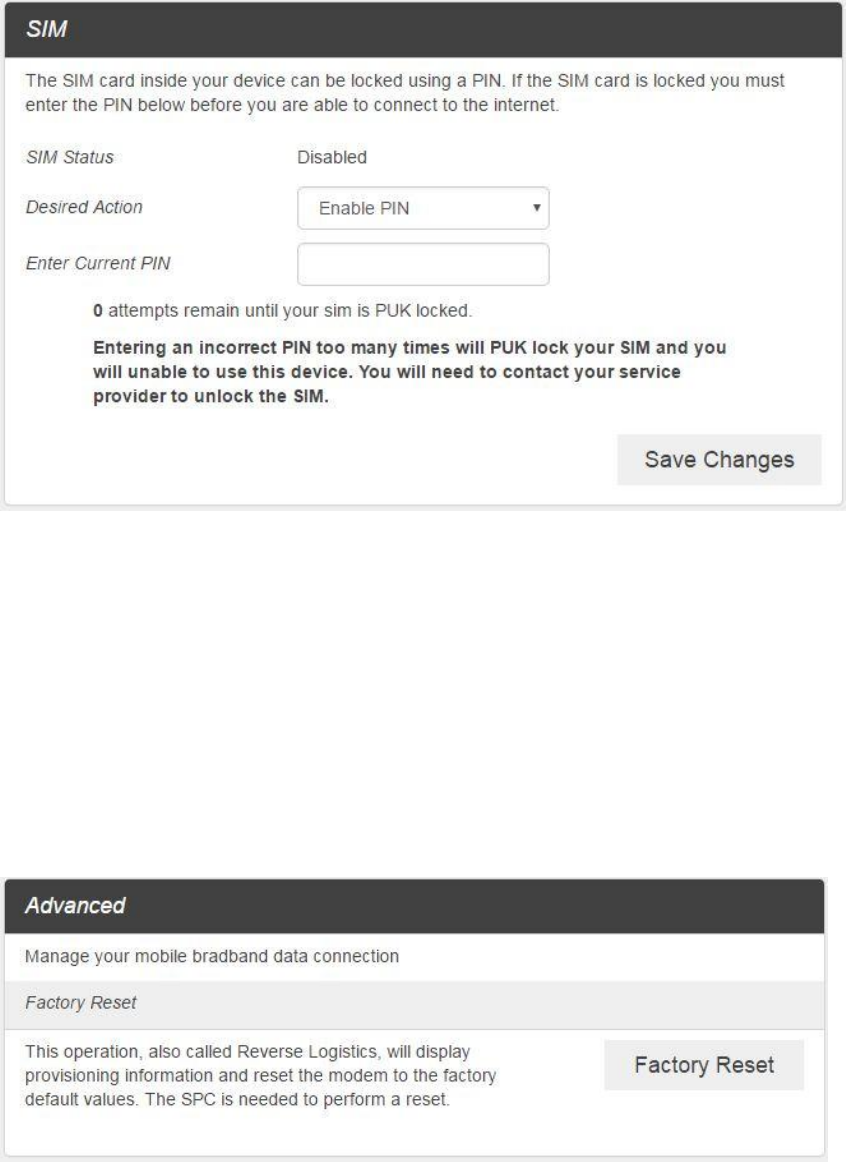Click the arrow on Enable PIN combo box
The width and height of the screenshot is (846, 1162).
pyautogui.click(x=536, y=208)
